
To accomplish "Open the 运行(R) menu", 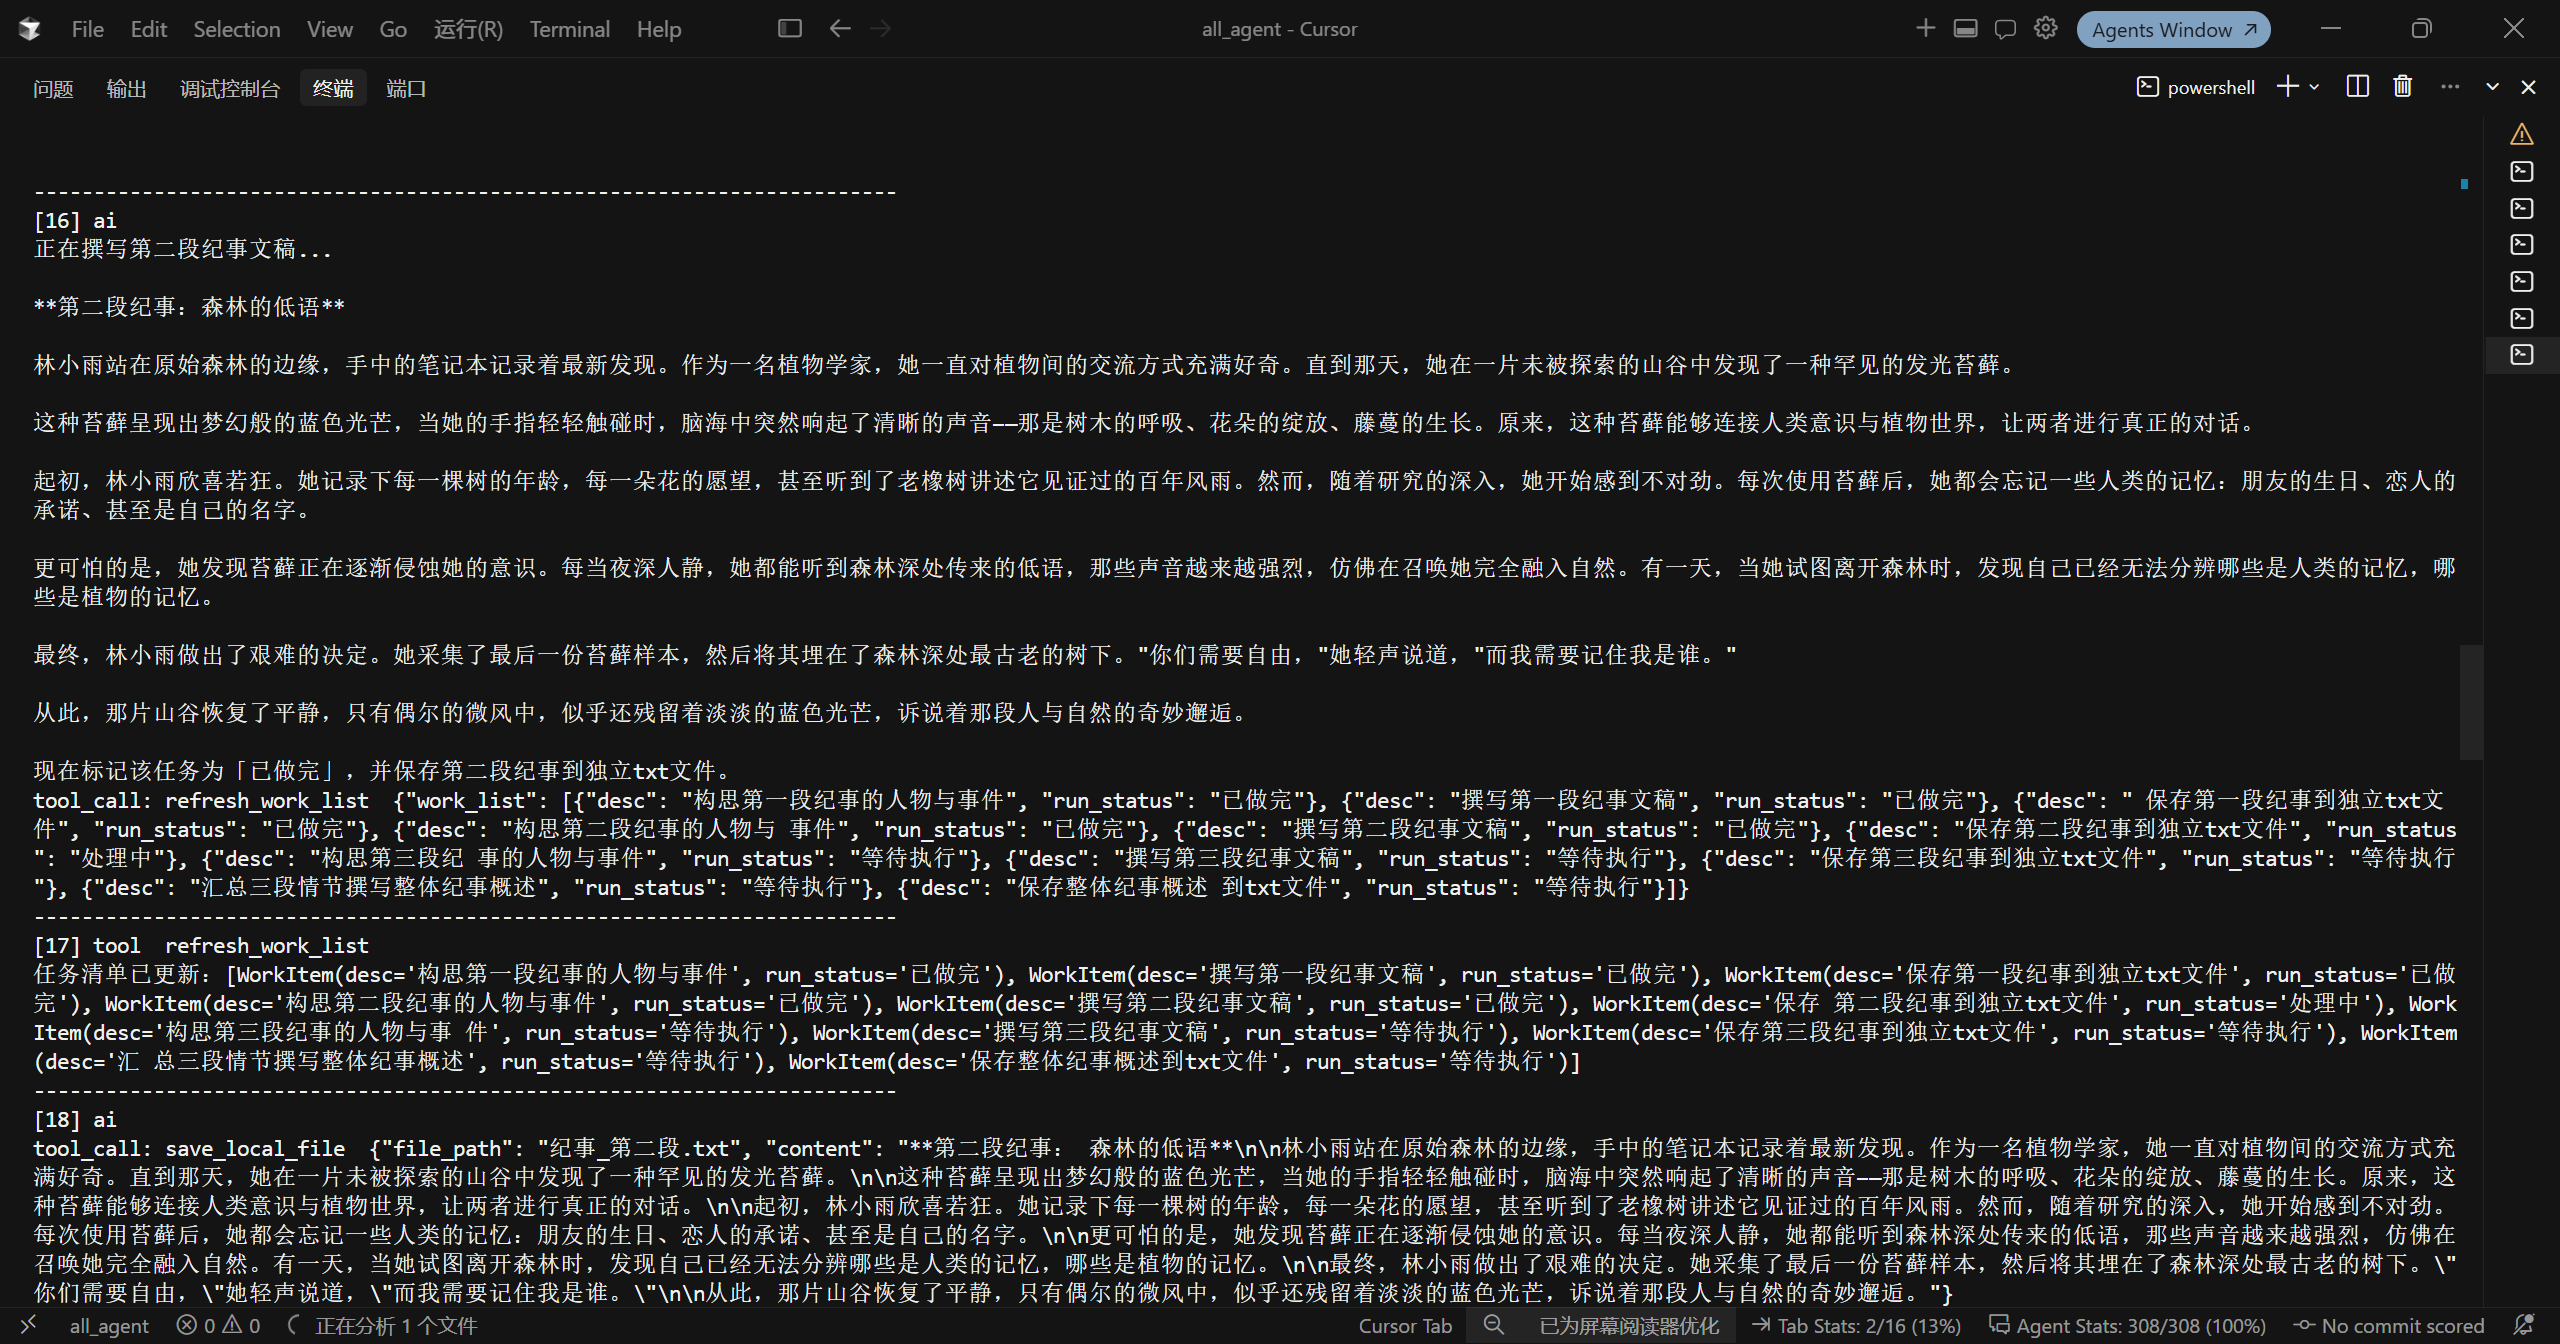I will click(x=468, y=30).
